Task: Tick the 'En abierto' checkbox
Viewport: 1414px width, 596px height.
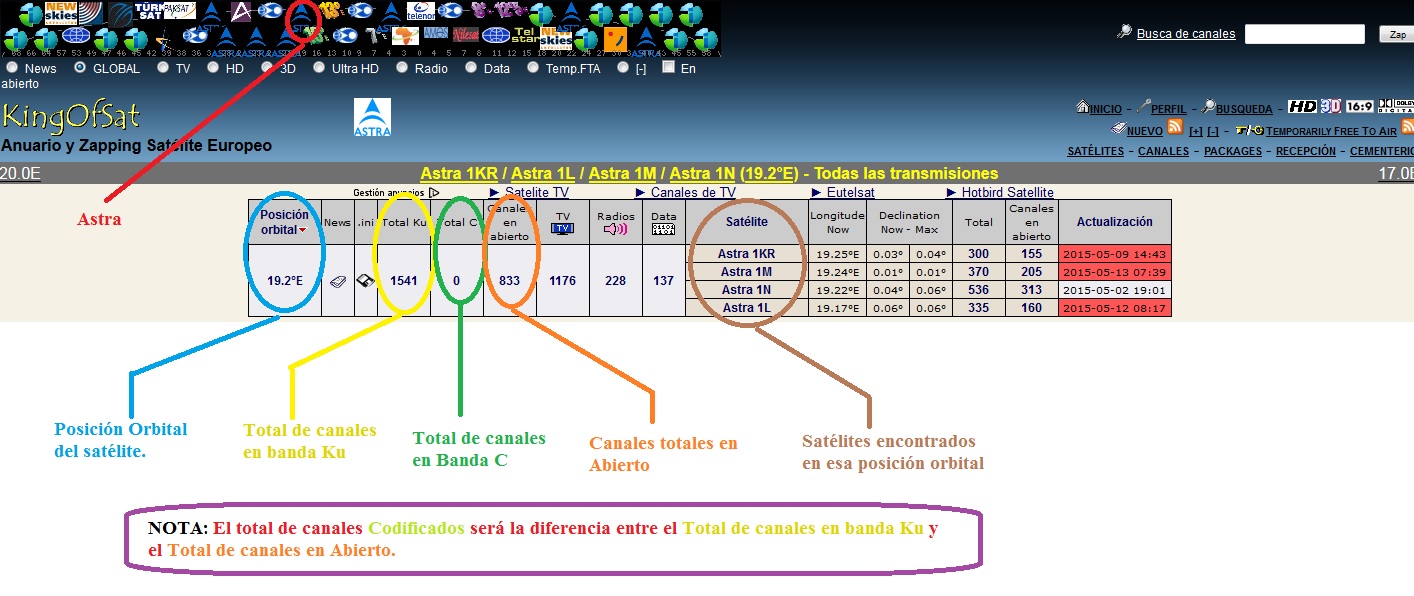Action: [668, 67]
